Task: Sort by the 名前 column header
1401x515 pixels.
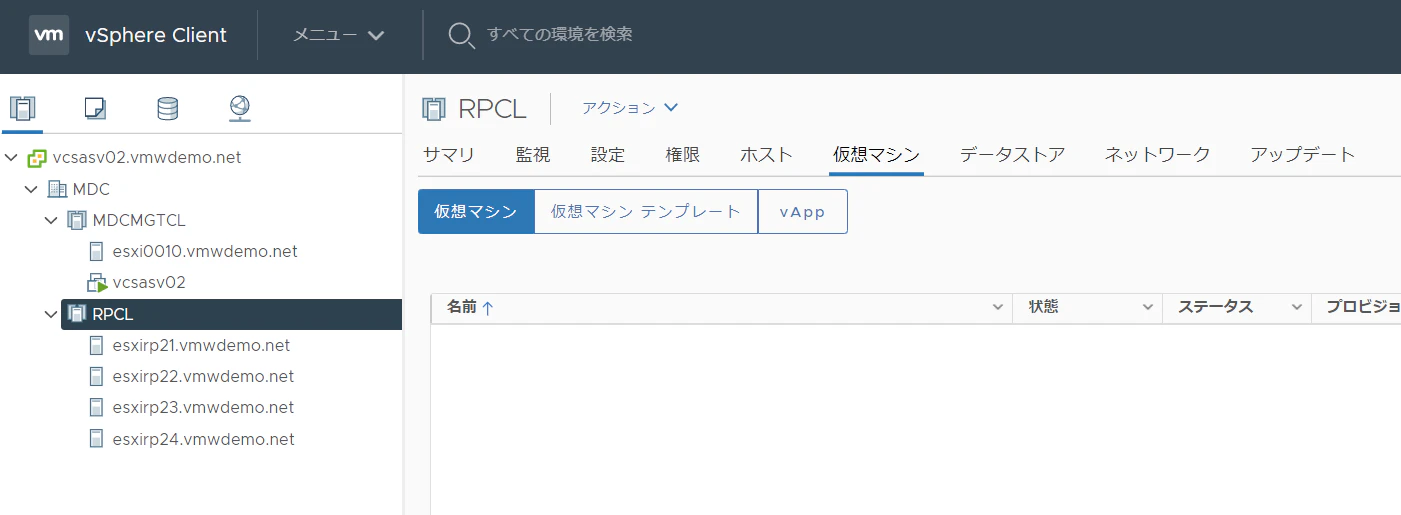Action: [x=461, y=308]
